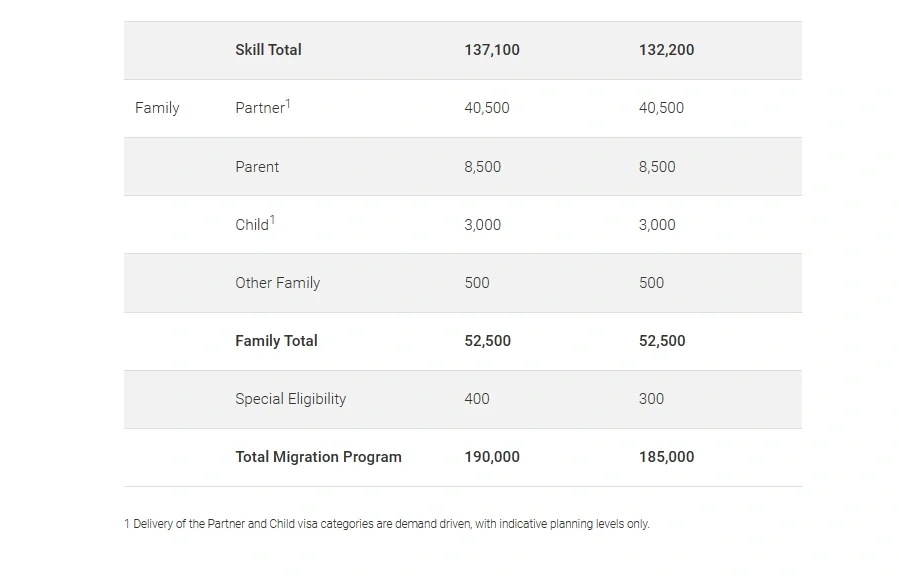Click the Skill Total row label
This screenshot has height=579, width=899.
click(x=268, y=50)
